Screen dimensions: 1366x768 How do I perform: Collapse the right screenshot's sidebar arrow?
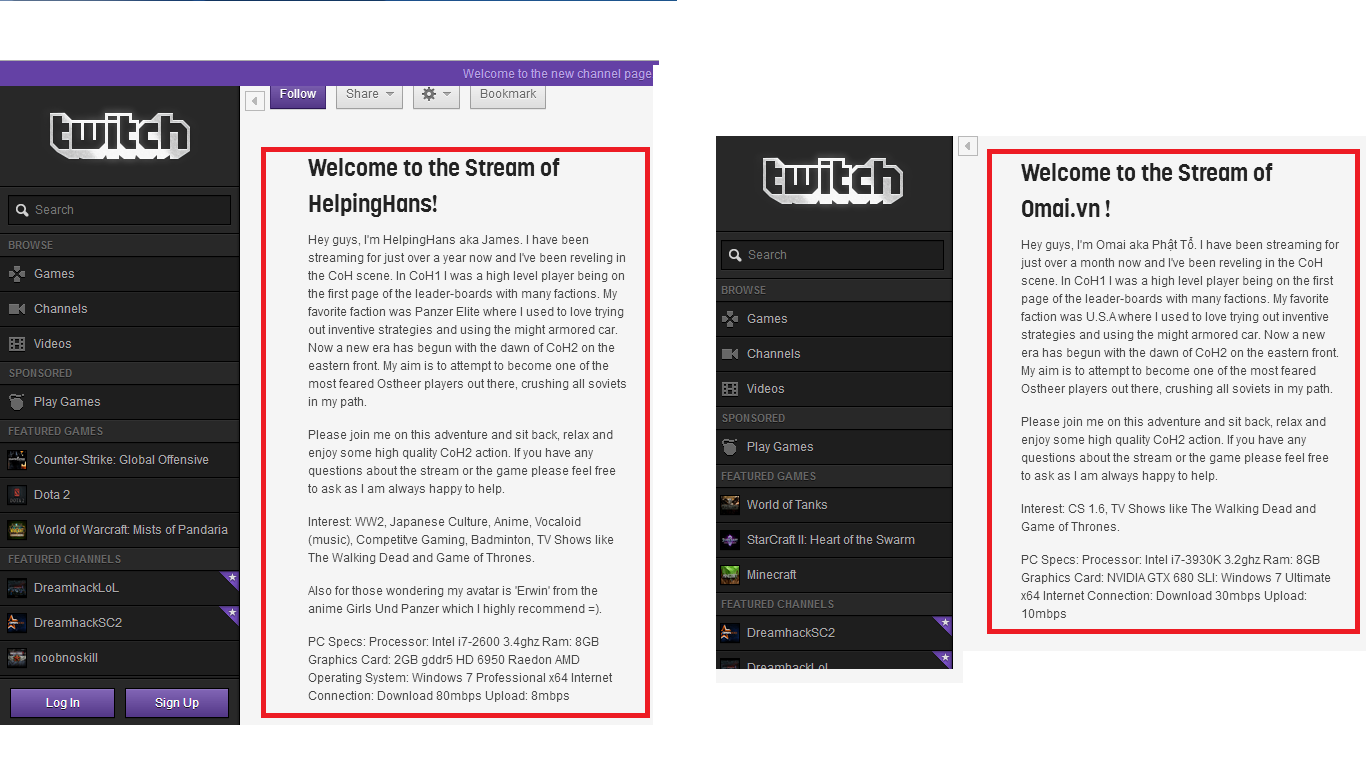tap(968, 146)
